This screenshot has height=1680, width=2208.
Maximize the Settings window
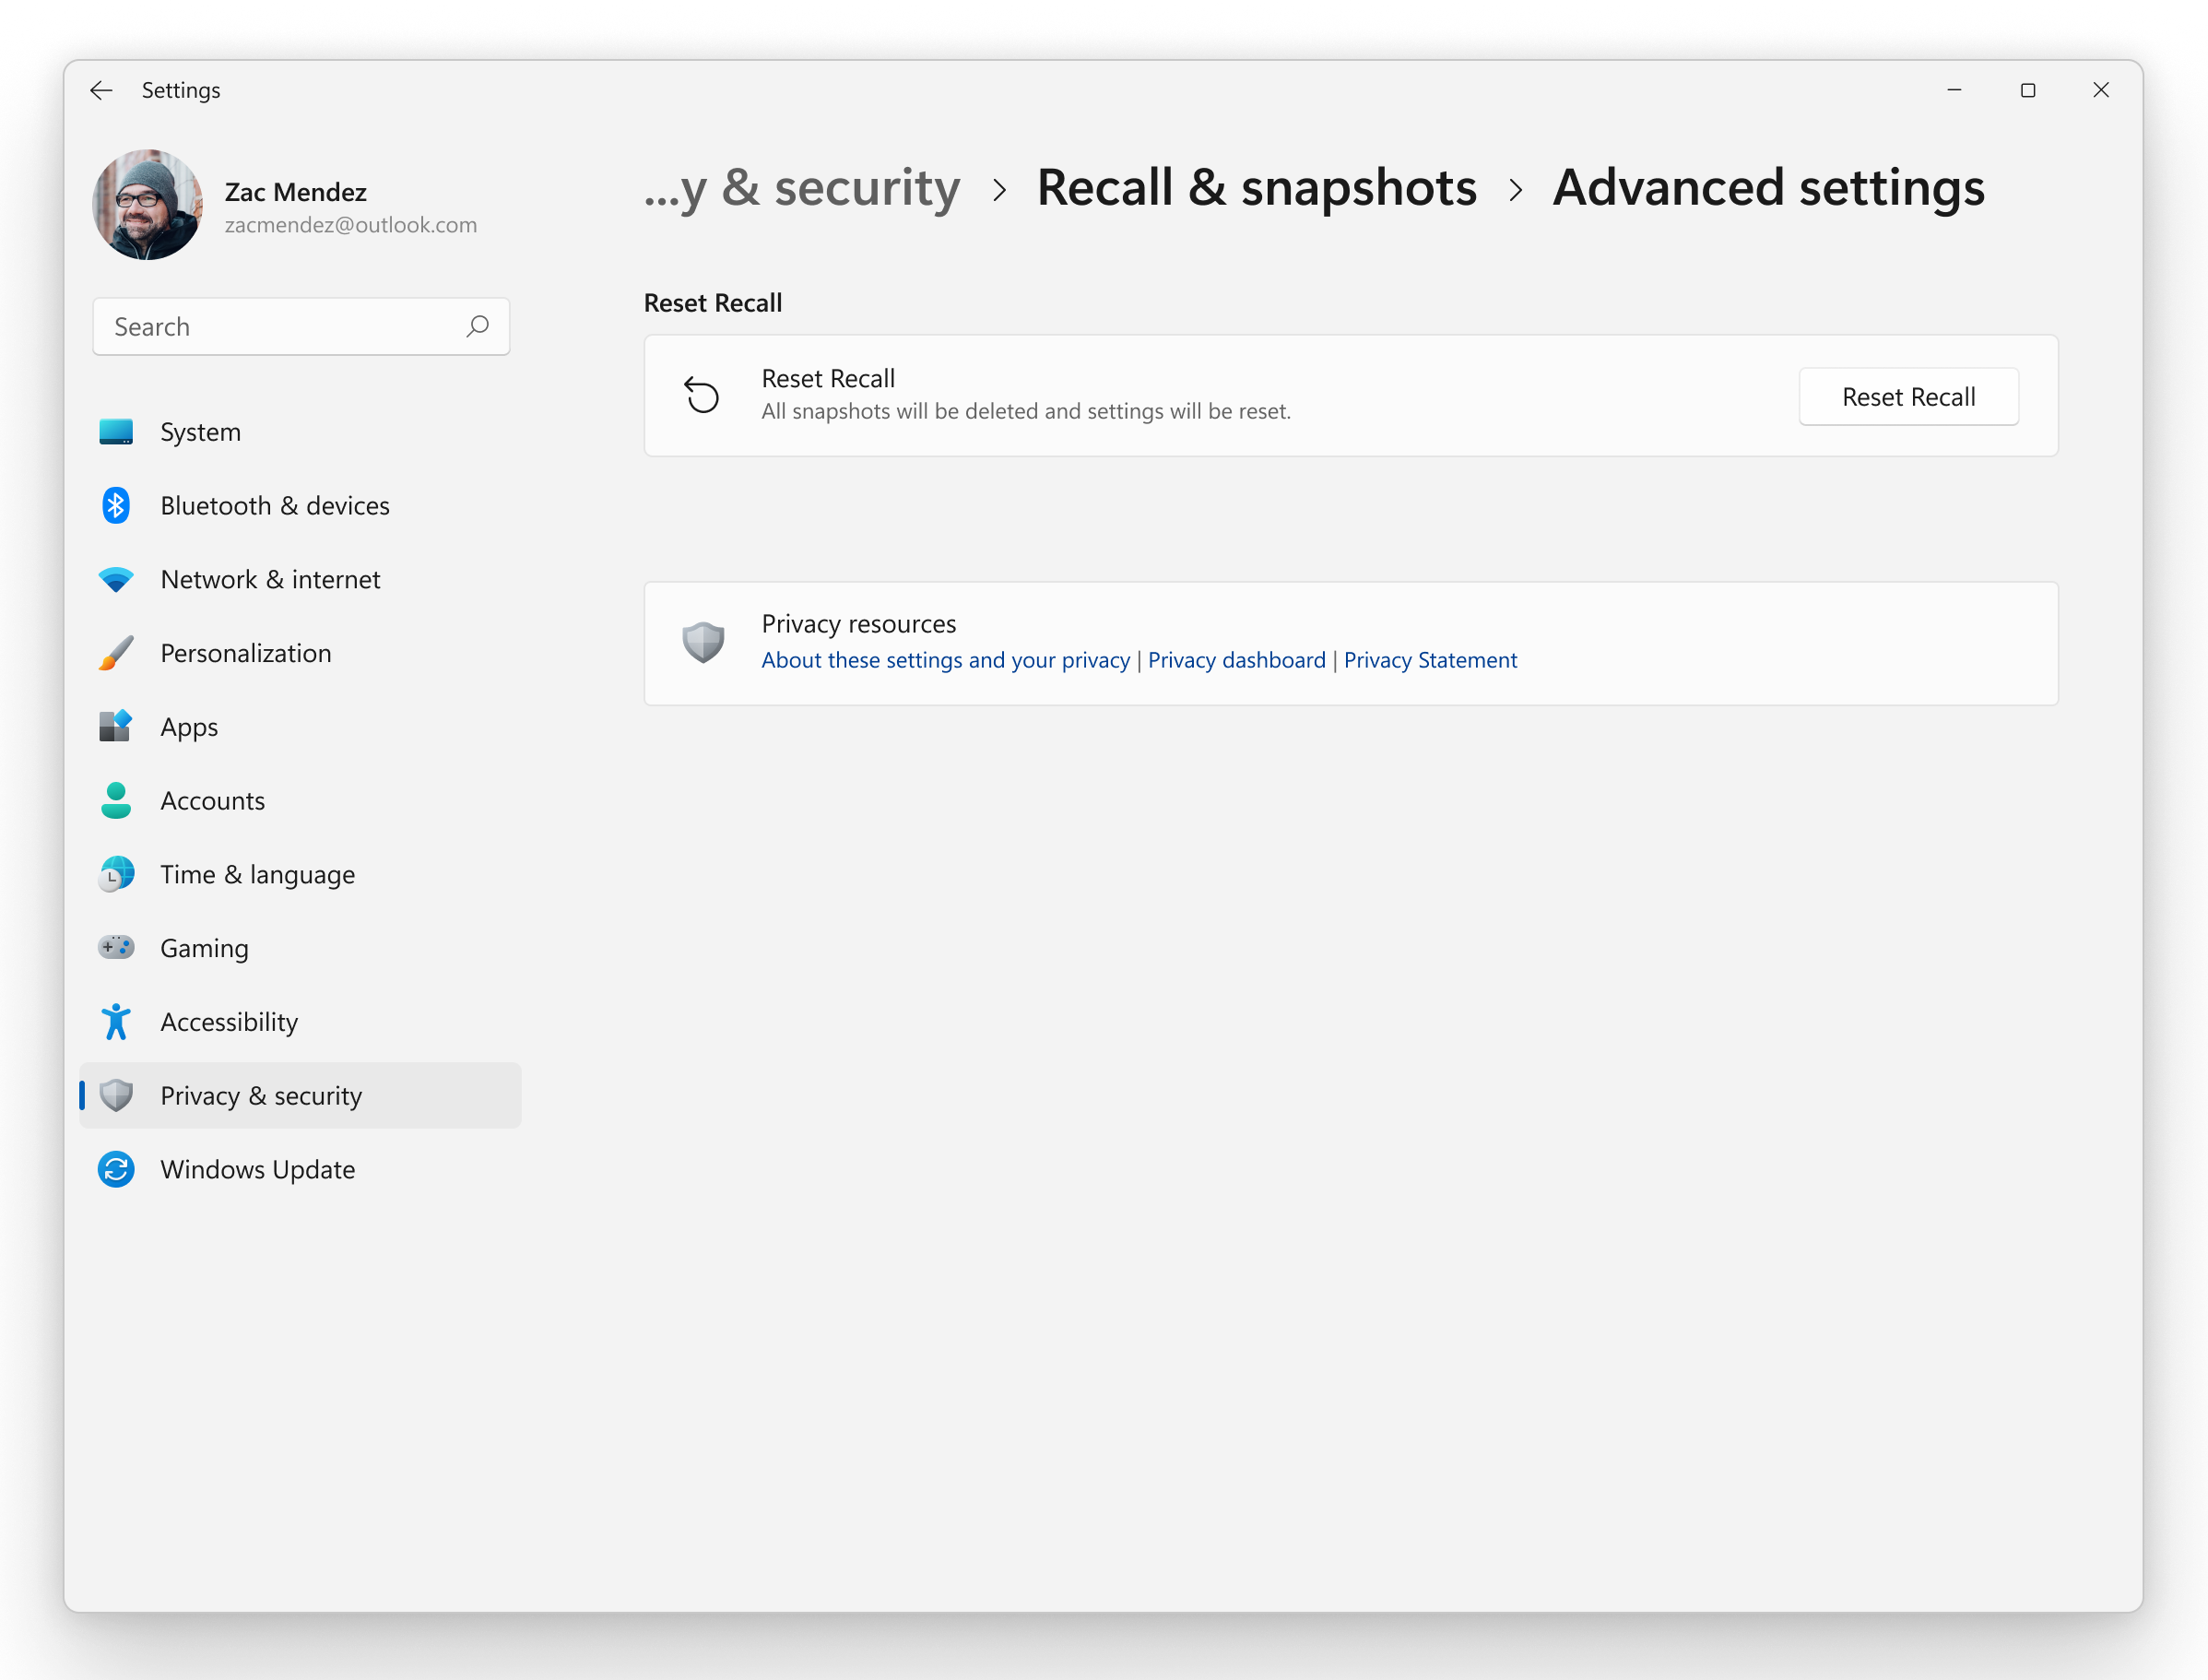(2028, 90)
